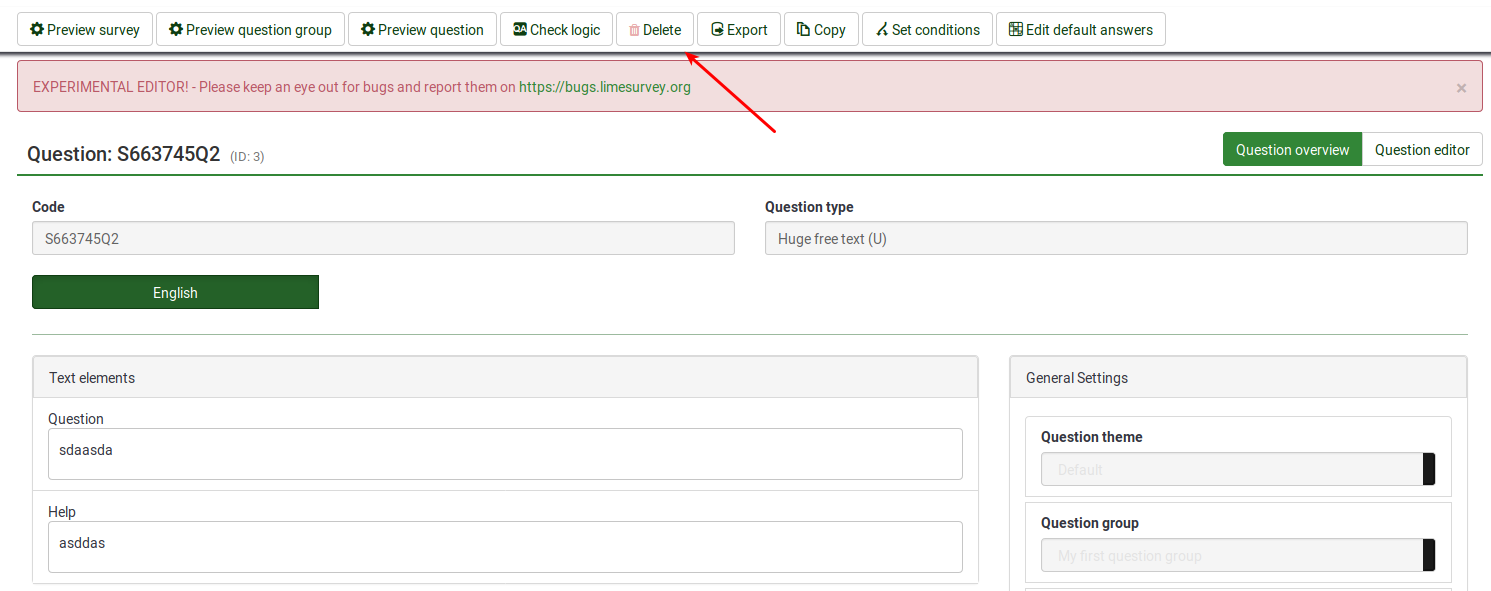Click the Preview question gear icon
Screen dimensions: 1491x591
(x=368, y=30)
